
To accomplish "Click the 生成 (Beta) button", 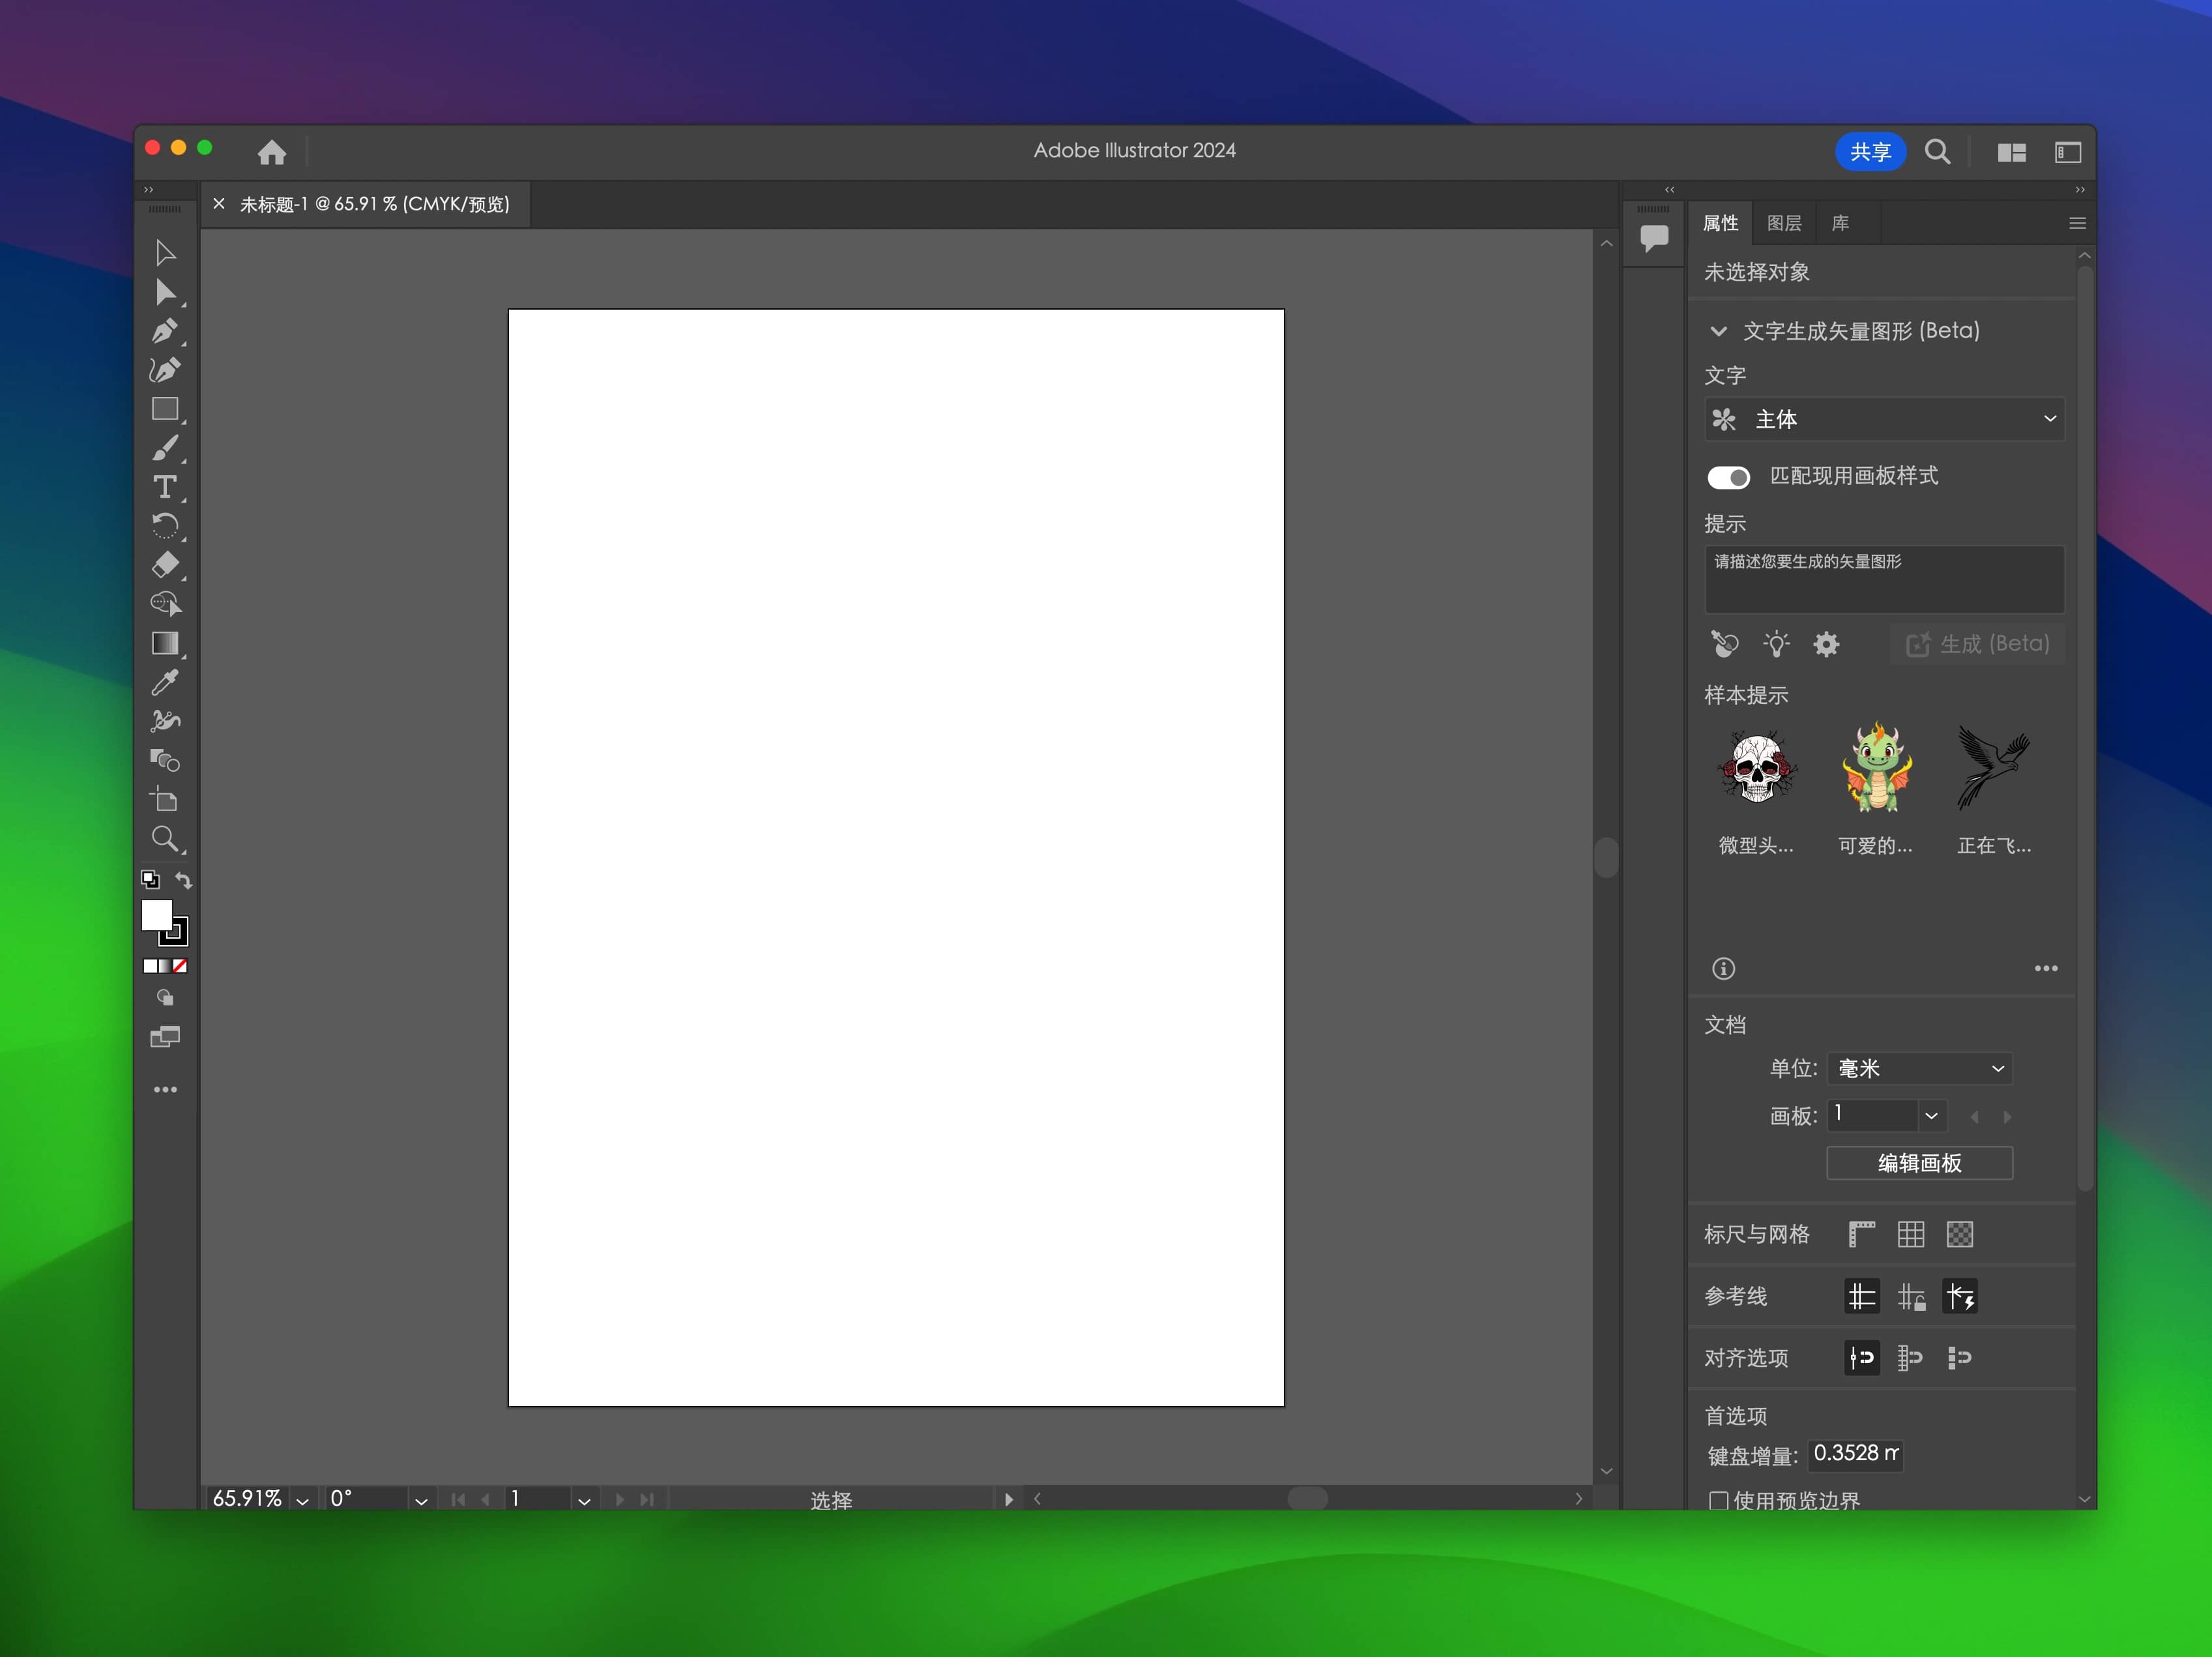I will tap(1977, 644).
